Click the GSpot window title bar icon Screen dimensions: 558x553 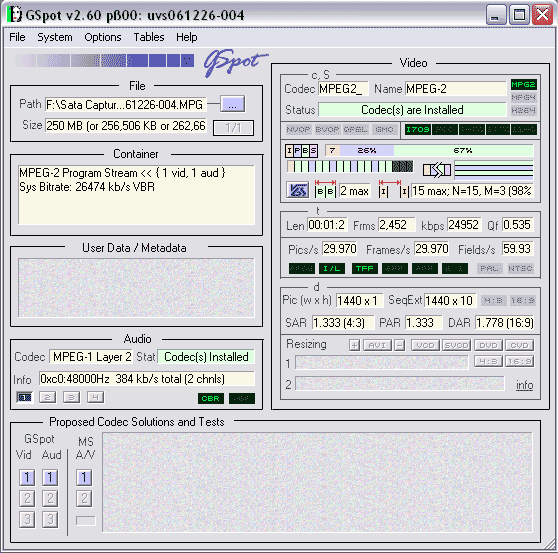15,15
